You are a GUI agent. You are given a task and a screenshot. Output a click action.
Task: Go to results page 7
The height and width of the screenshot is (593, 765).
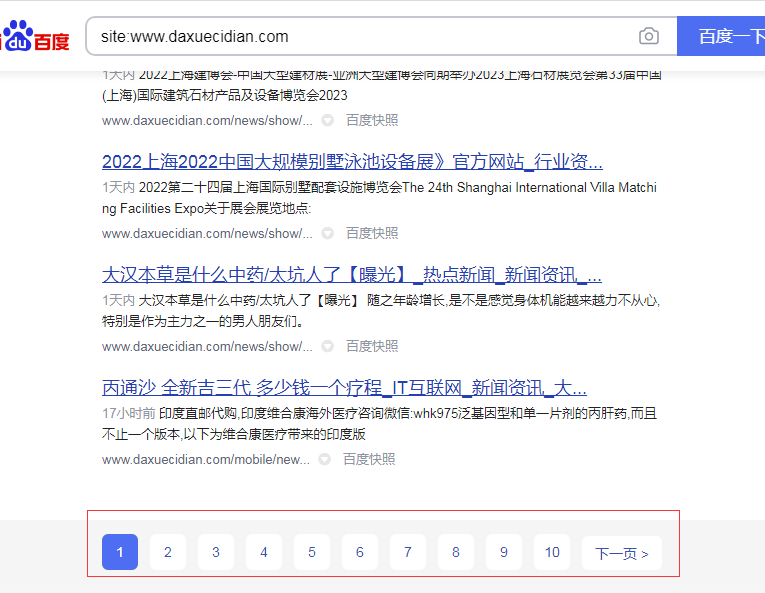click(408, 552)
